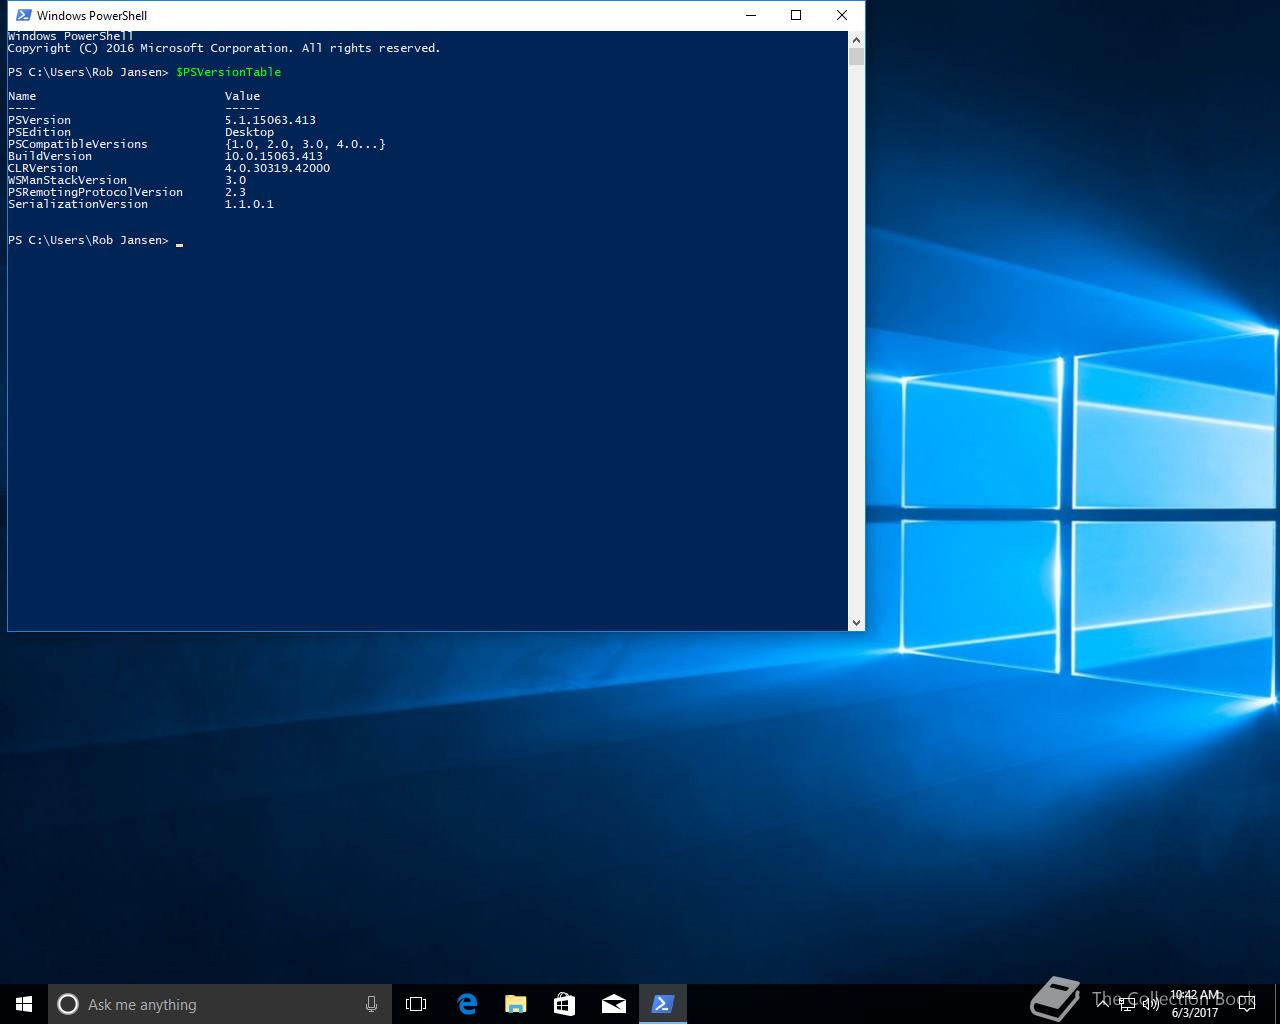
Task: Expand hidden icons in the notification area
Action: point(1101,1003)
